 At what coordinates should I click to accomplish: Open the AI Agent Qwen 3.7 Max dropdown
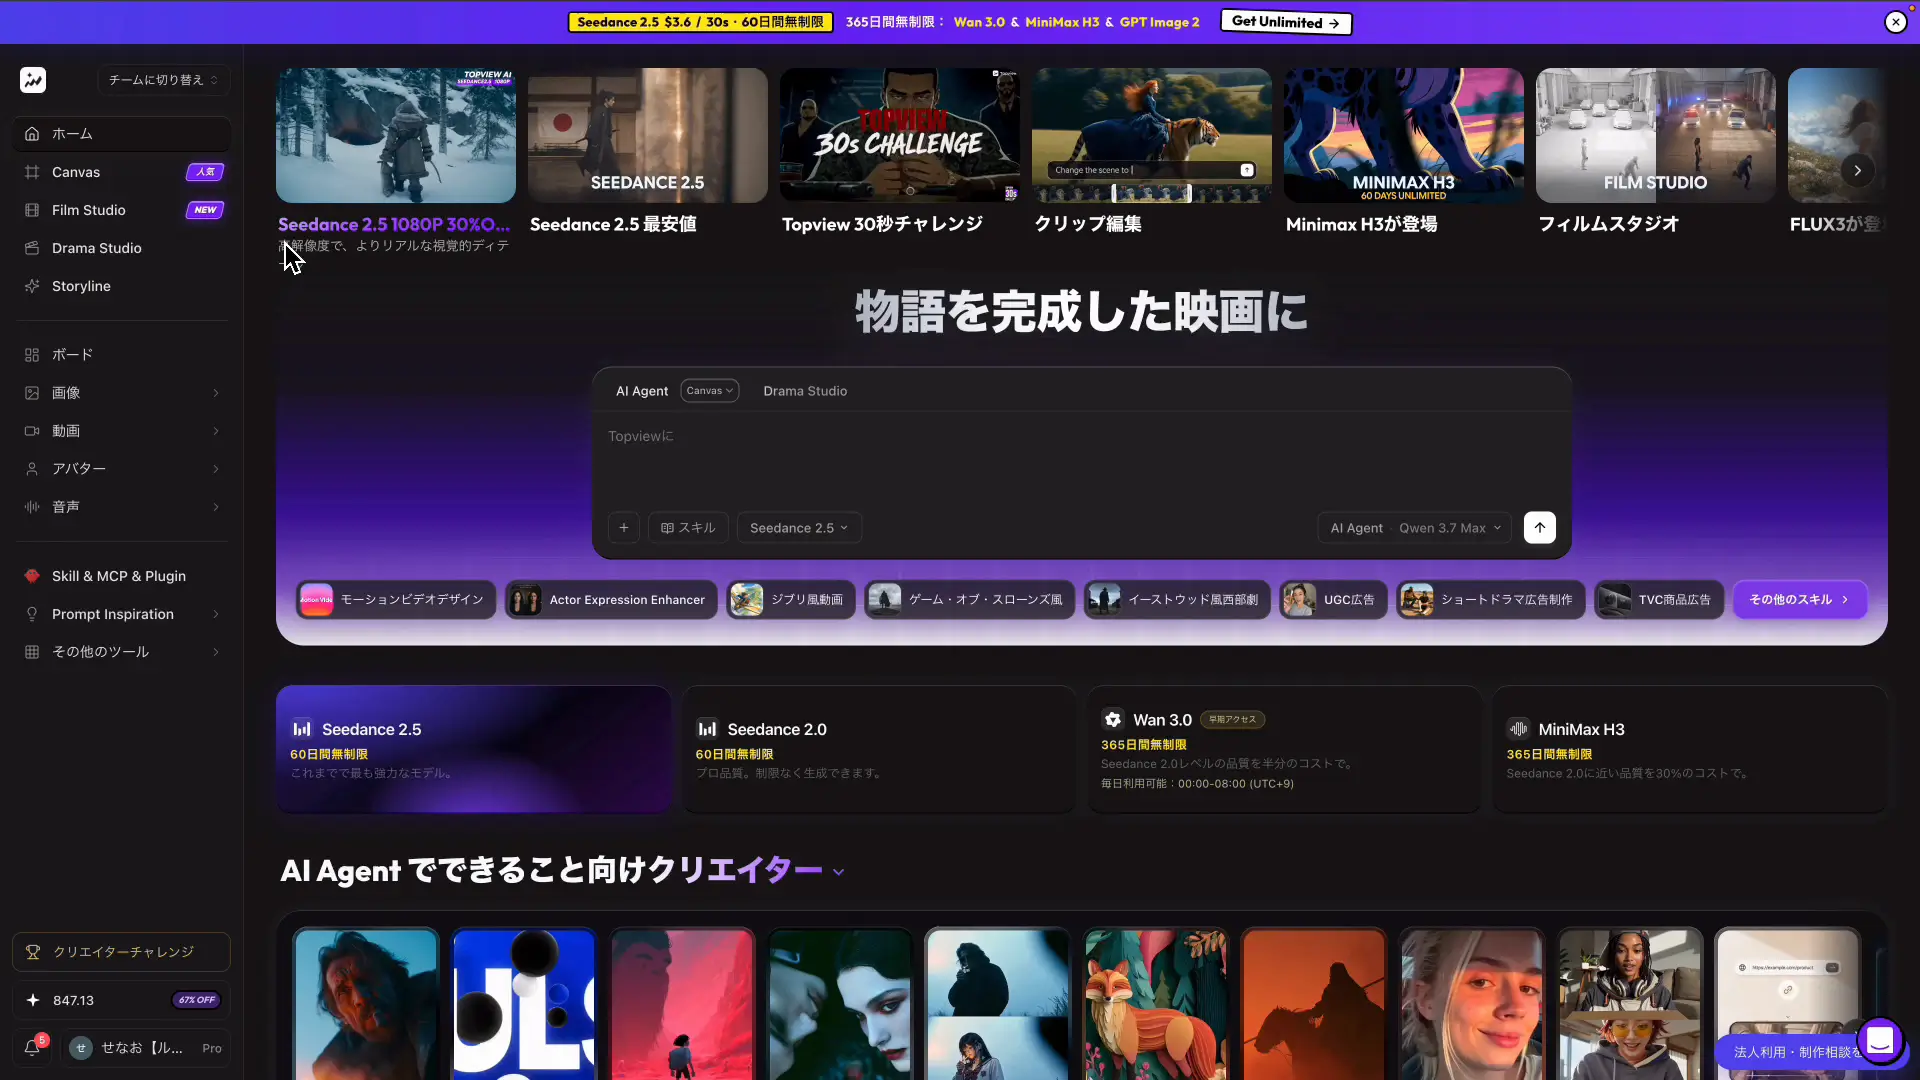(x=1415, y=528)
